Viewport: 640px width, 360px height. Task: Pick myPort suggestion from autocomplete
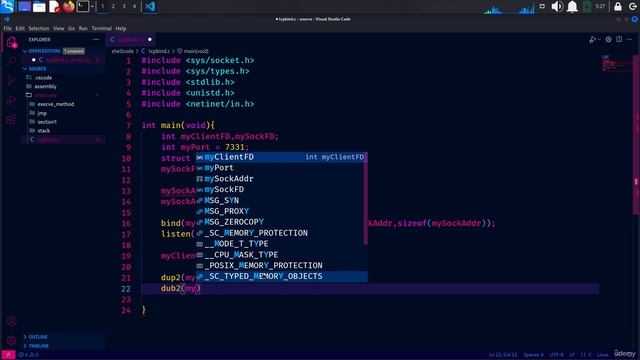point(279,168)
